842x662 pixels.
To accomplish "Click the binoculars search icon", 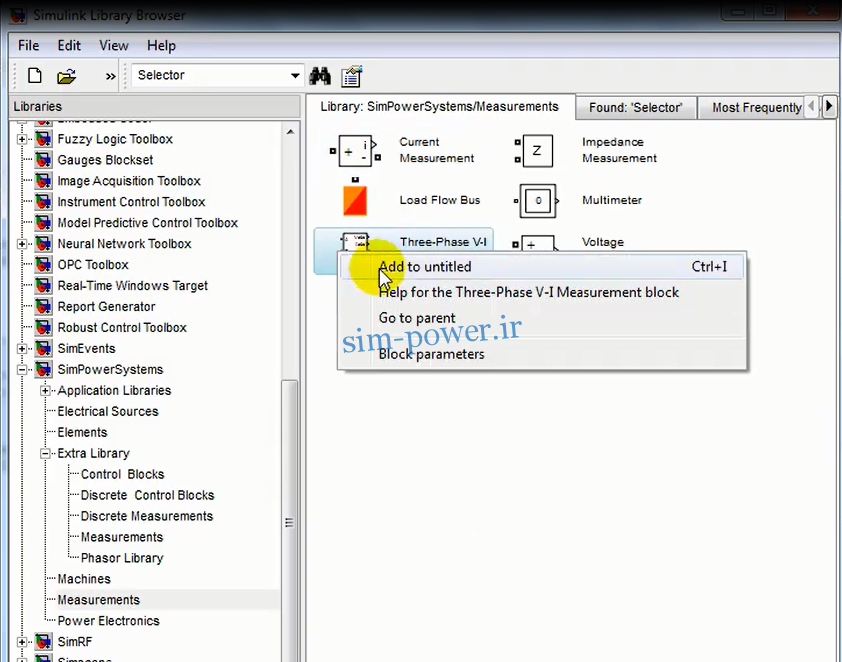I will point(320,76).
